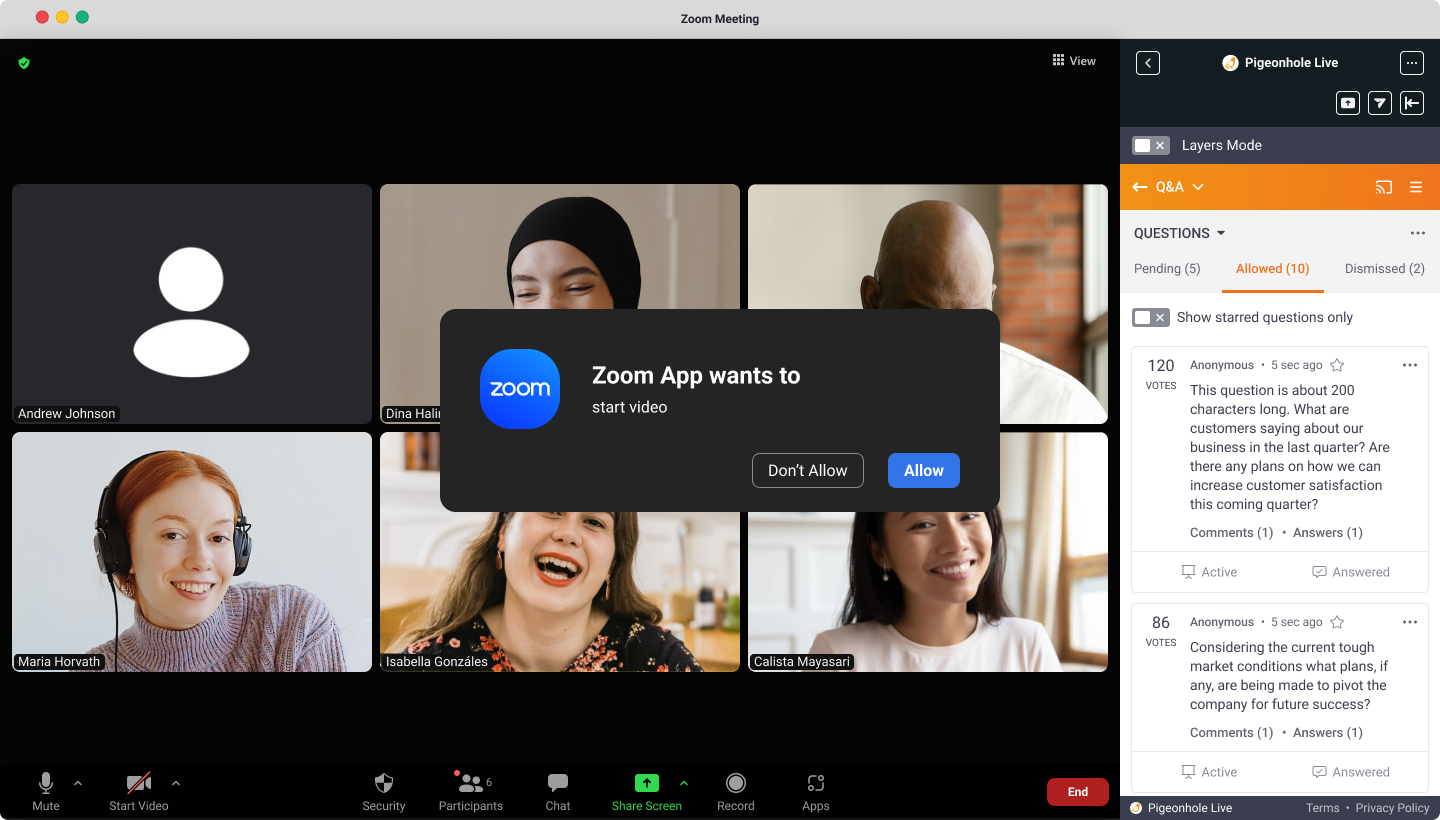Viewport: 1440px width, 820px height.
Task: End the Zoom meeting
Action: tap(1077, 791)
